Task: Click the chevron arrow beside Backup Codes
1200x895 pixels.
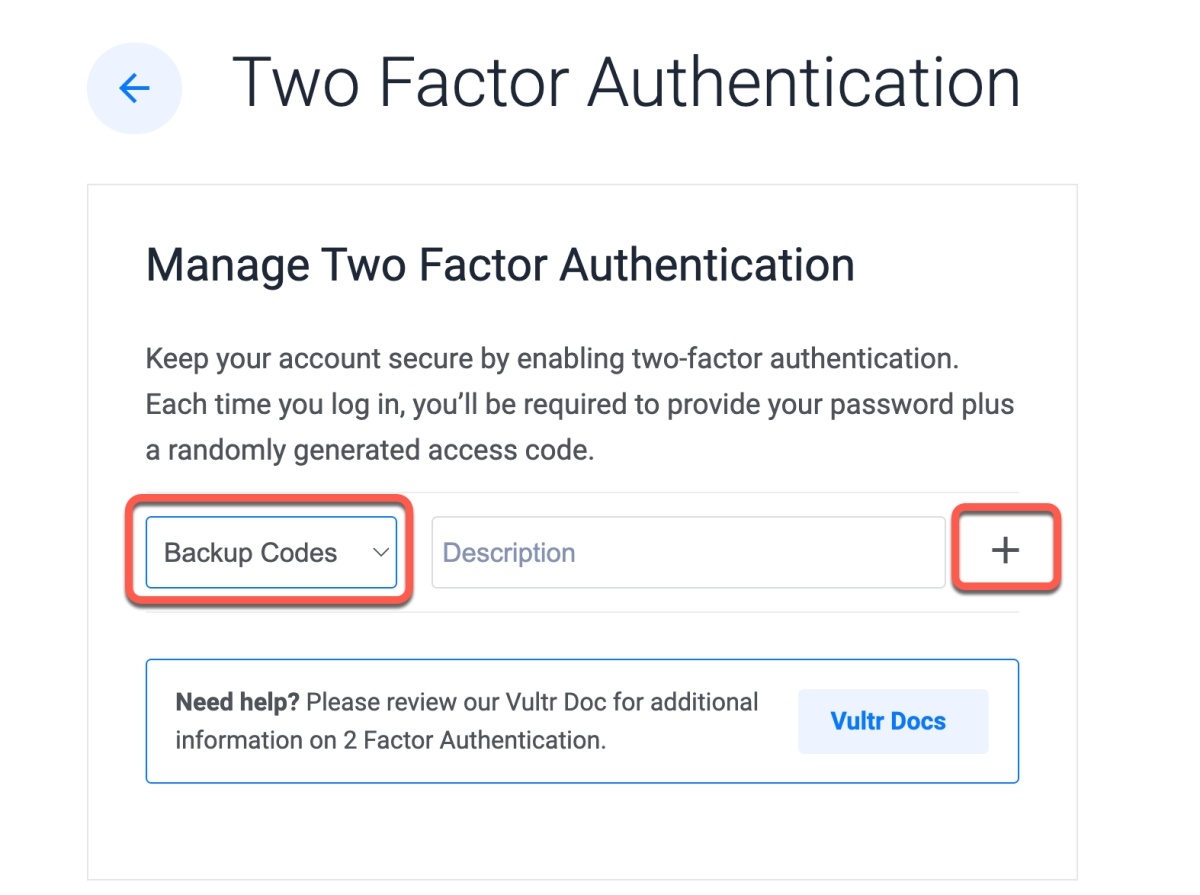Action: click(x=380, y=552)
